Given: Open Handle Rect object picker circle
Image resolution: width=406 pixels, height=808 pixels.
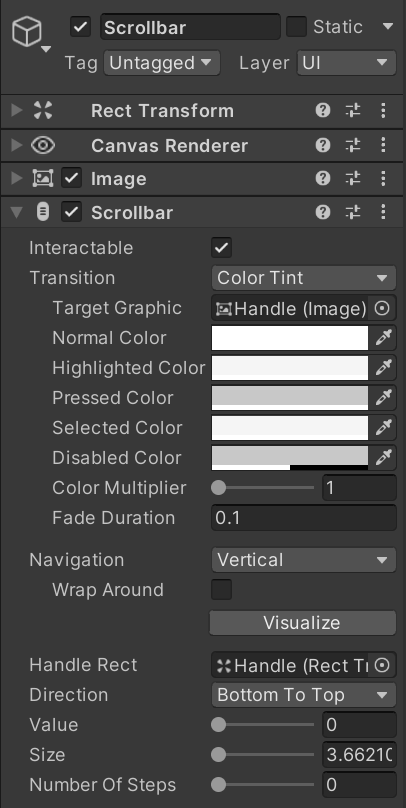Looking at the screenshot, I should pos(382,665).
